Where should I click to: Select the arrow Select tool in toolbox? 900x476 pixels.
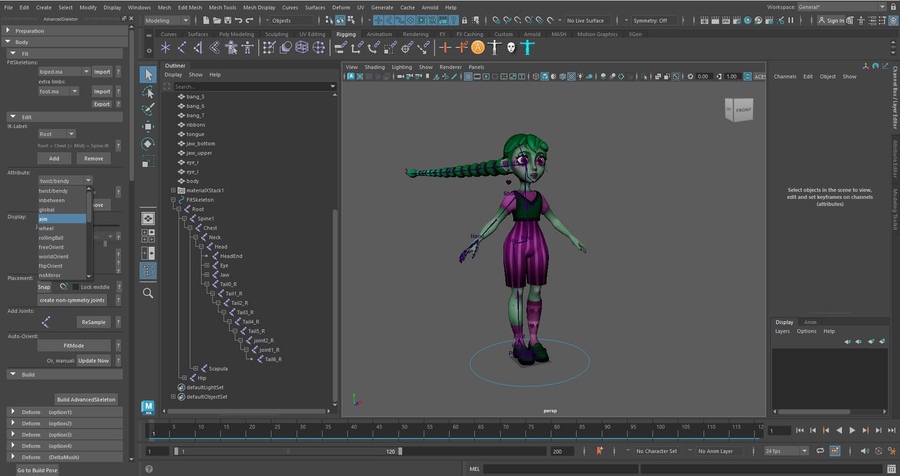(148, 75)
